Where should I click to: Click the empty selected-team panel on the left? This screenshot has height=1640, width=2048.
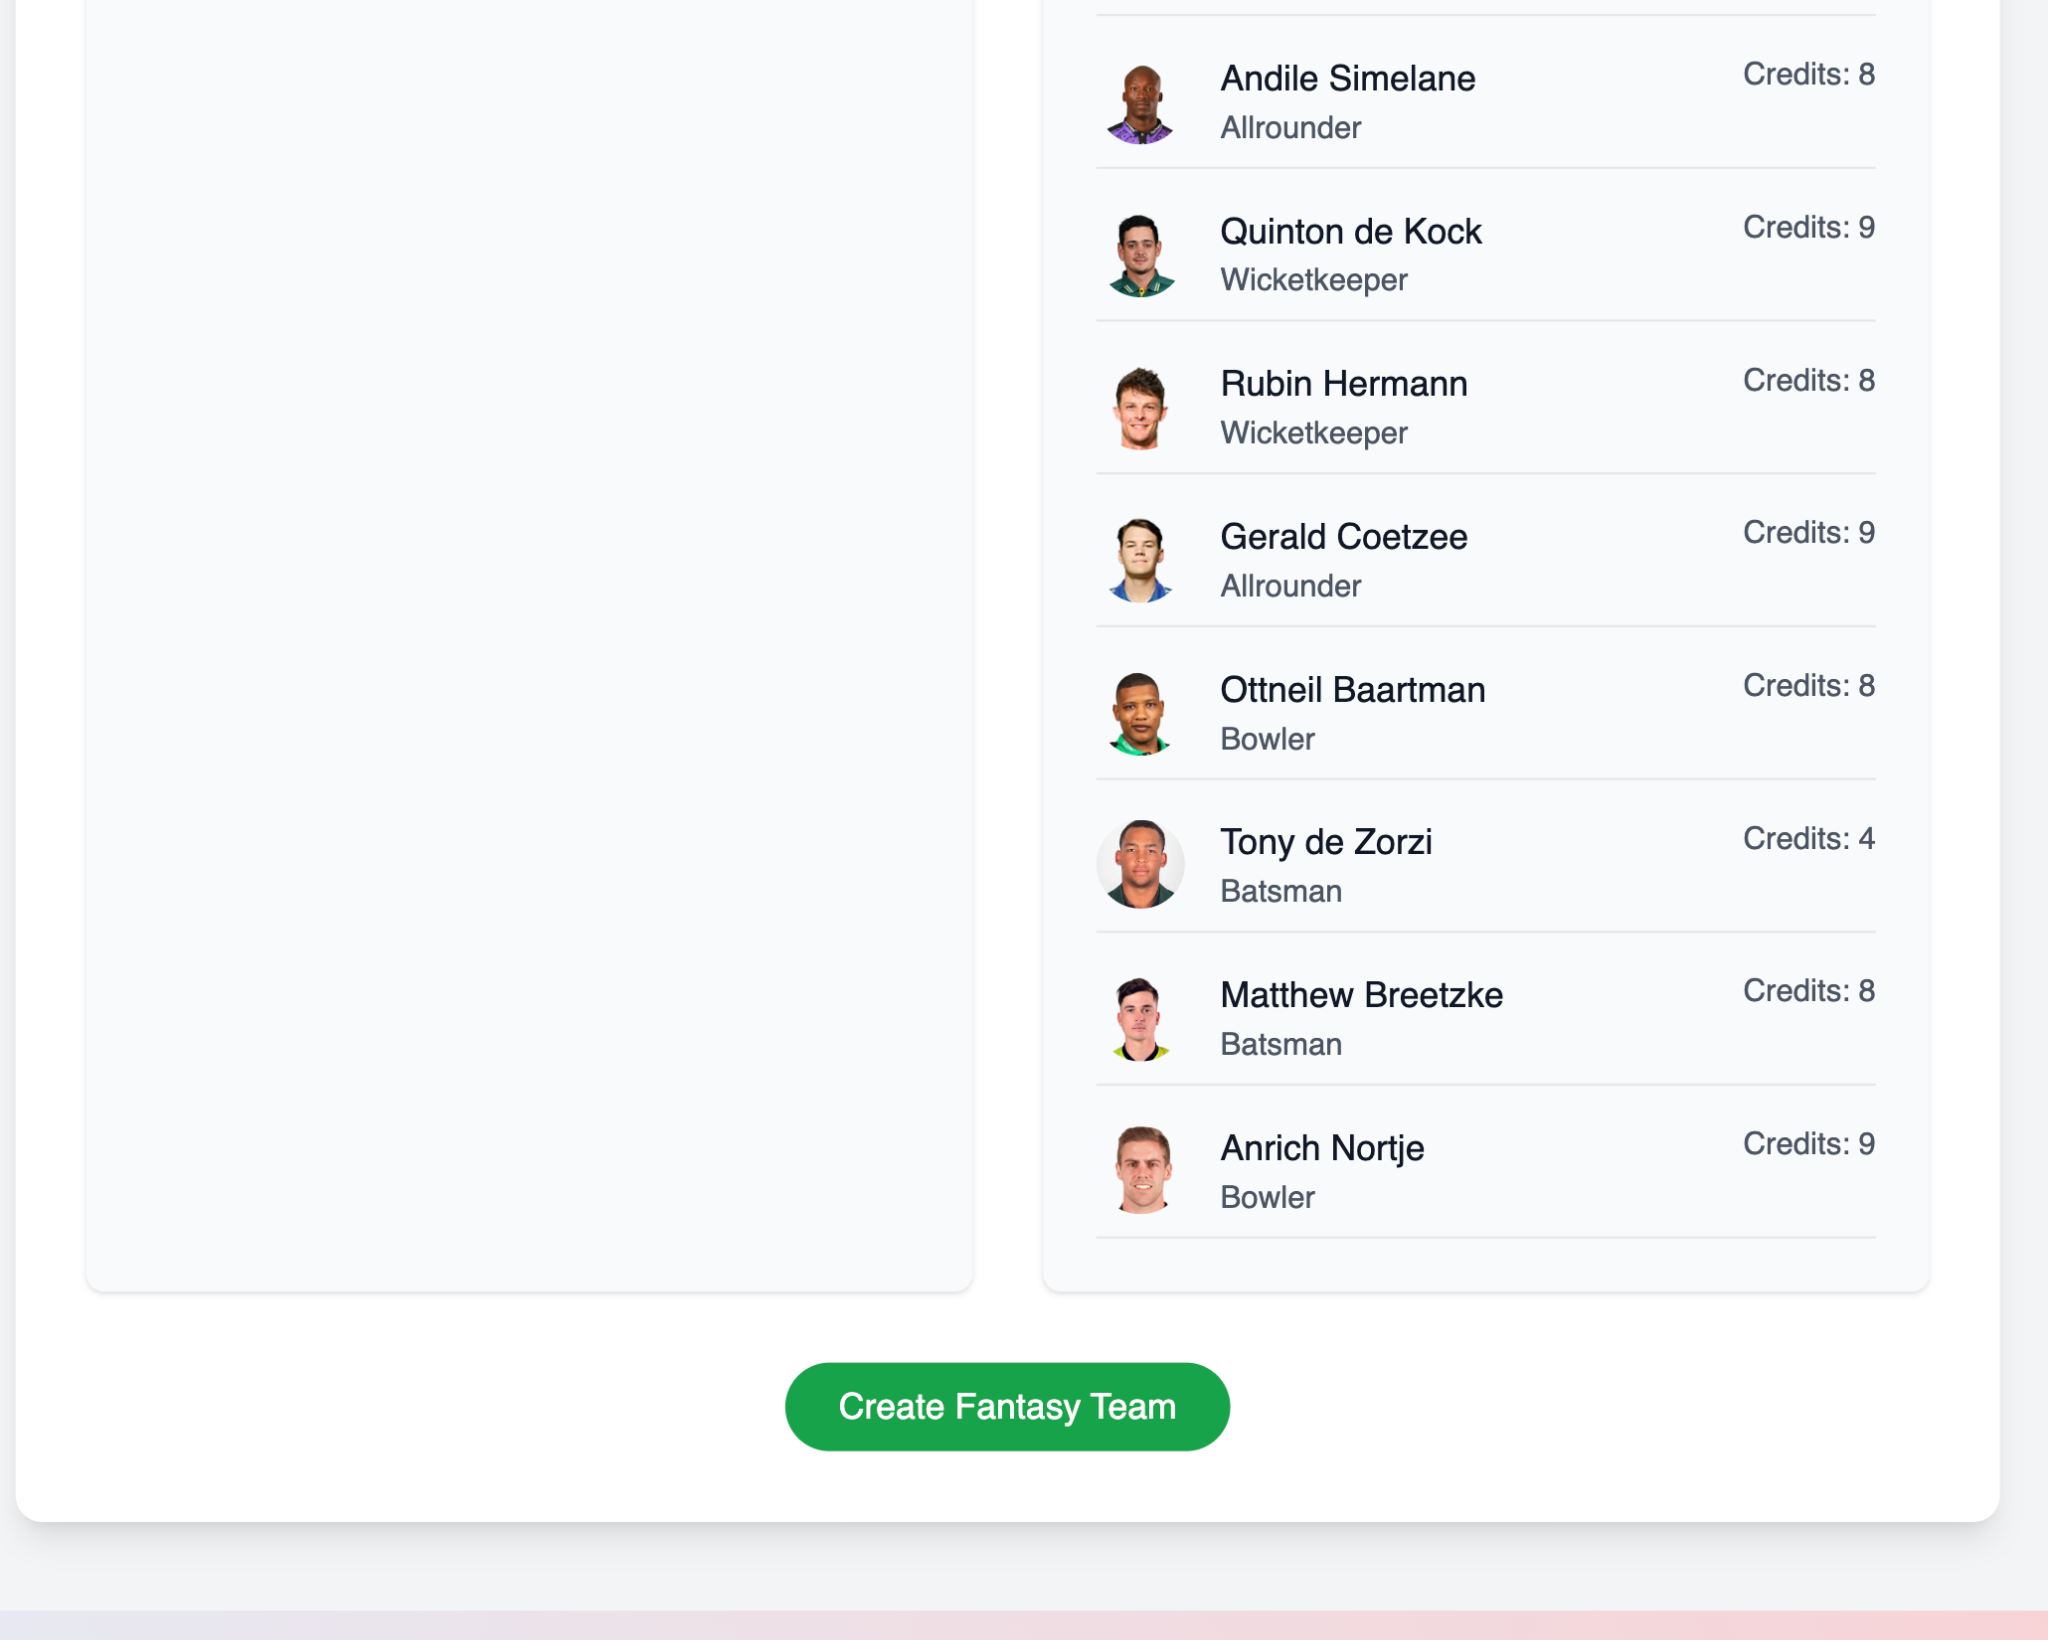coord(529,640)
